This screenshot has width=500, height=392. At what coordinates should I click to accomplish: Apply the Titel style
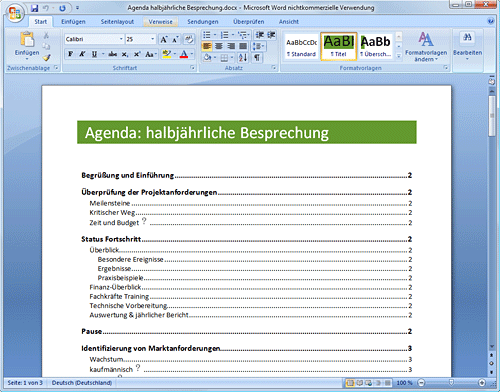339,47
